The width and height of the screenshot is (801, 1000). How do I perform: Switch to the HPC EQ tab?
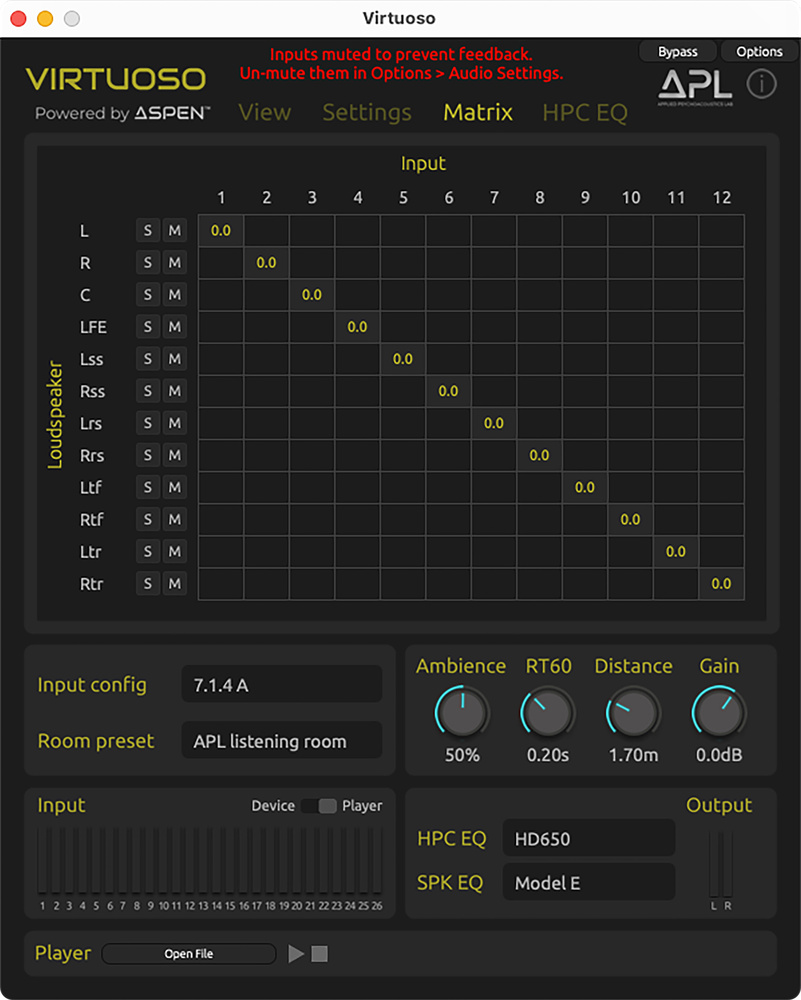coord(585,113)
